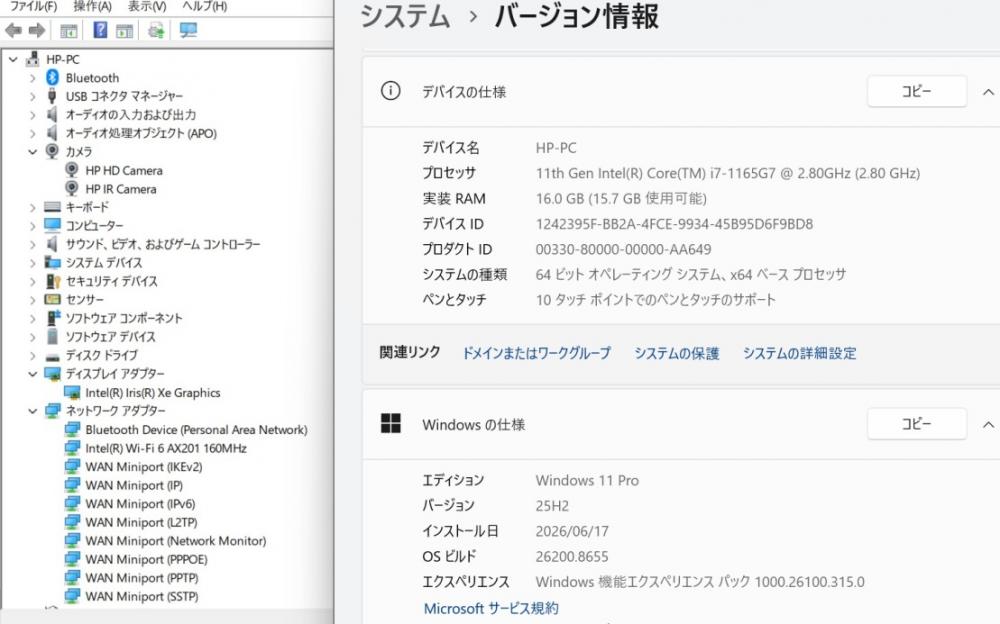Select the Intel Iris Xe Graphics adapter icon

coord(72,392)
